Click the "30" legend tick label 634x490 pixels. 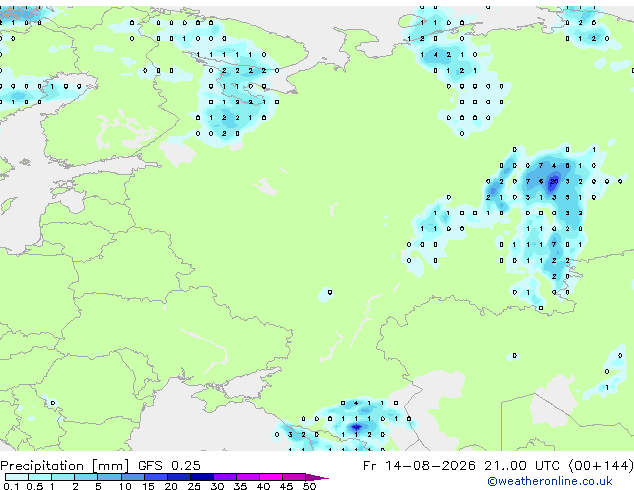[217, 486]
